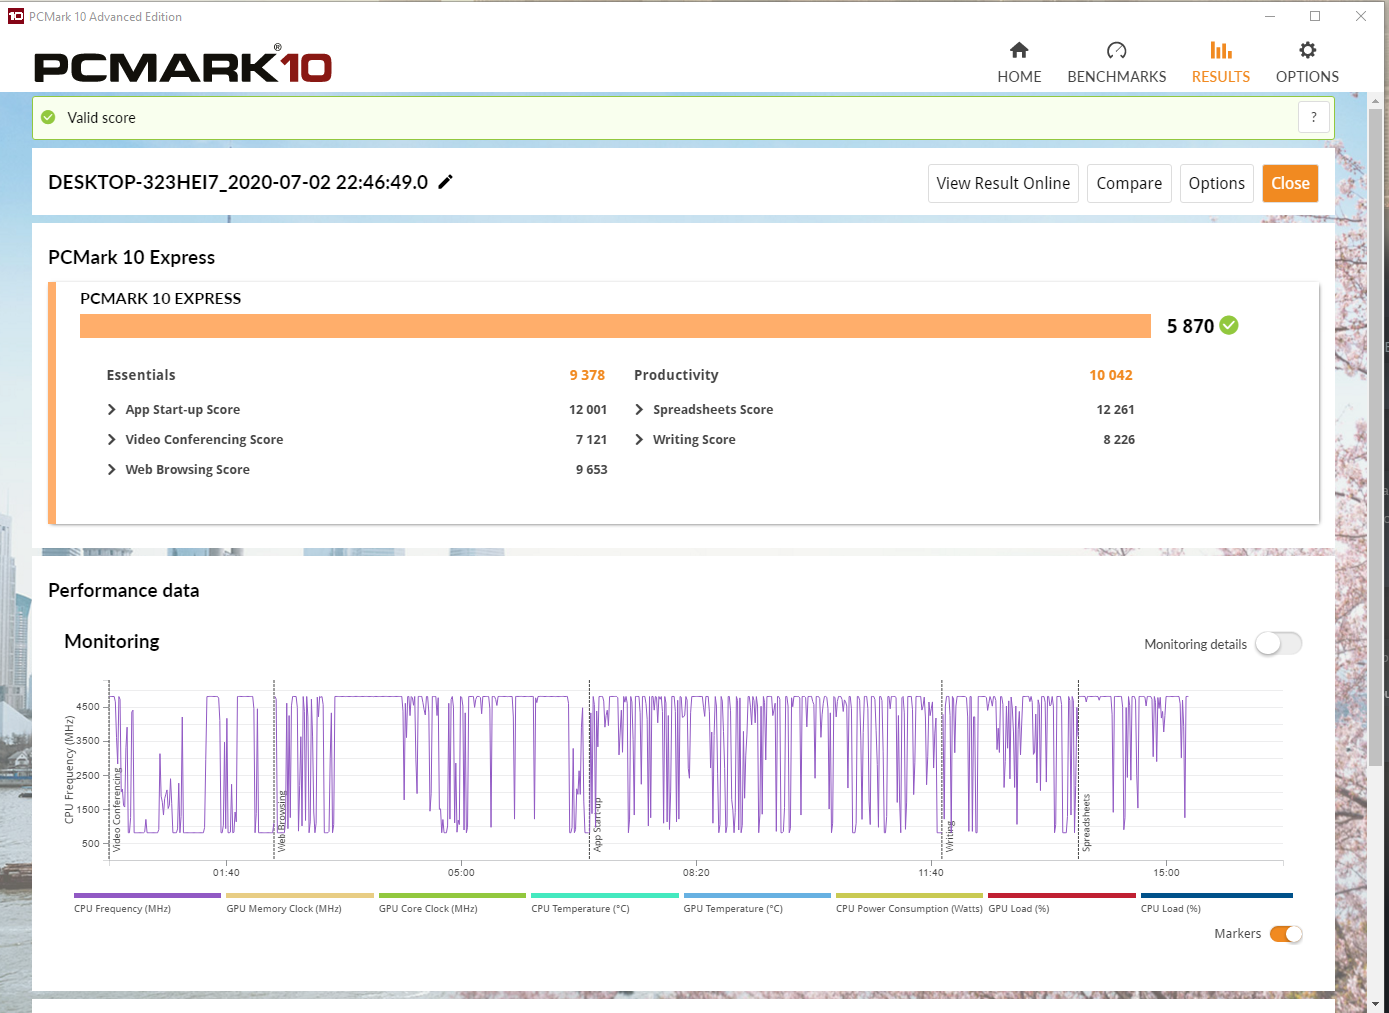This screenshot has height=1013, width=1389.
Task: Click the Web Browsing chart marker
Action: [281, 821]
